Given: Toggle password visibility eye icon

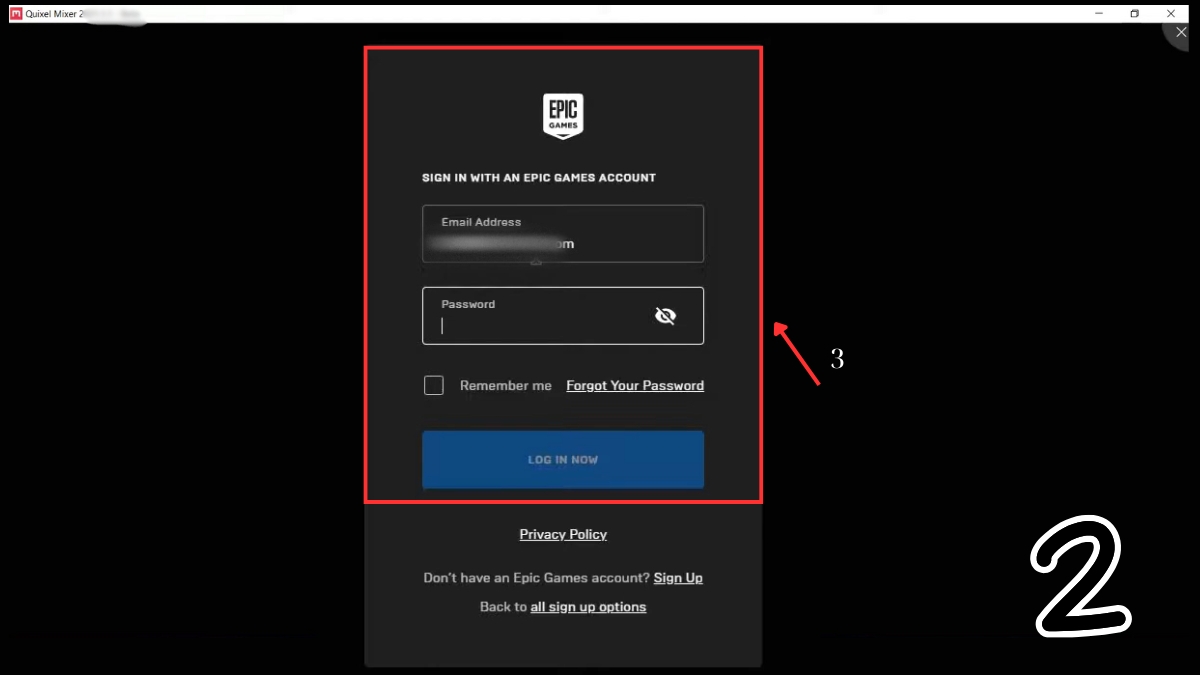Looking at the screenshot, I should (665, 316).
